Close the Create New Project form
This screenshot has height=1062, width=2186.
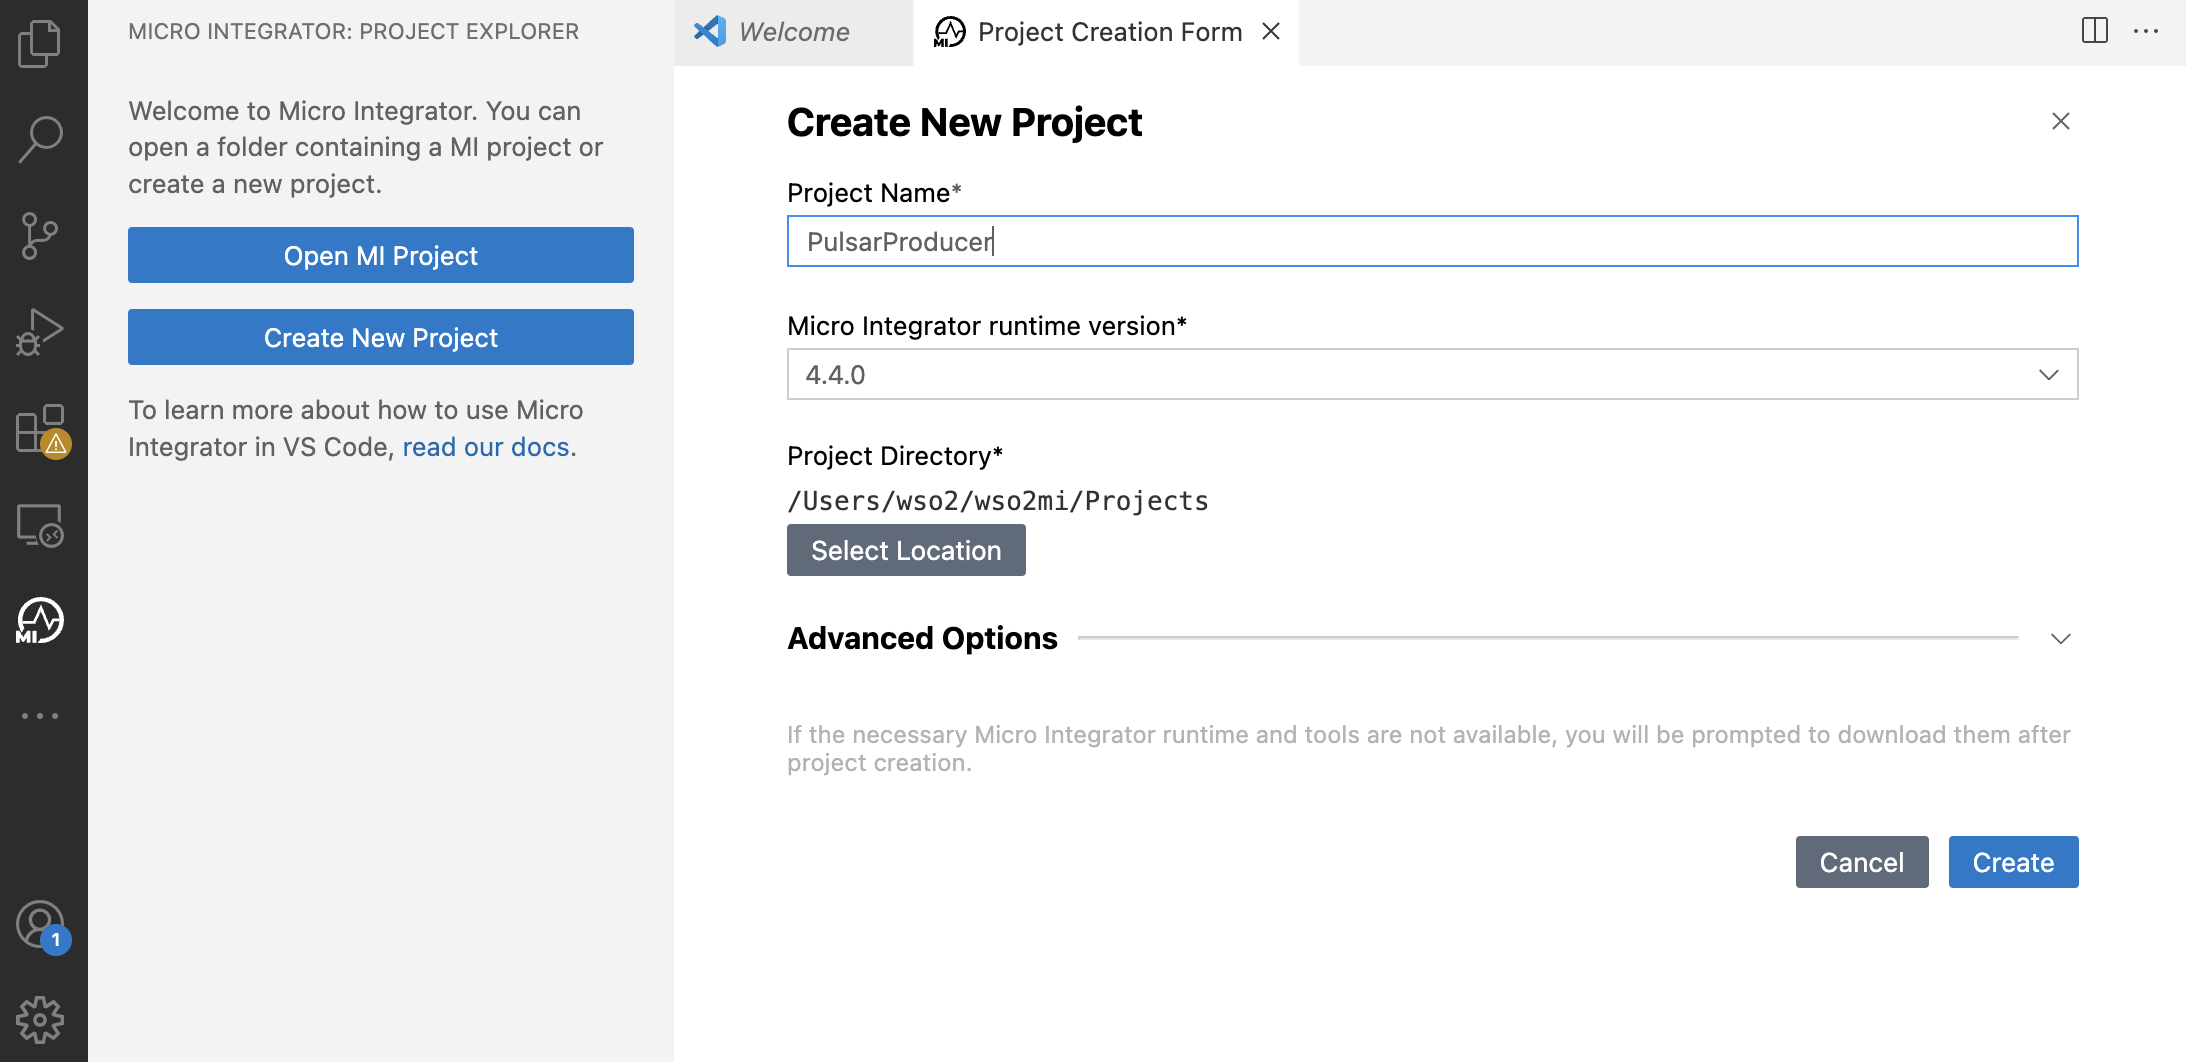pyautogui.click(x=2061, y=121)
